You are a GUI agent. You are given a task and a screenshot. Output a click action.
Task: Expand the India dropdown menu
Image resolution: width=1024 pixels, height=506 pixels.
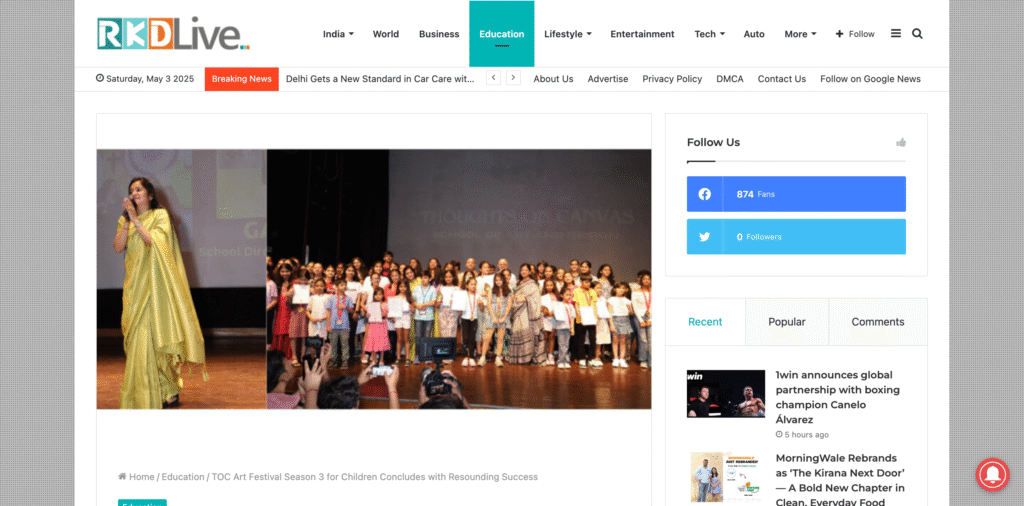point(338,34)
